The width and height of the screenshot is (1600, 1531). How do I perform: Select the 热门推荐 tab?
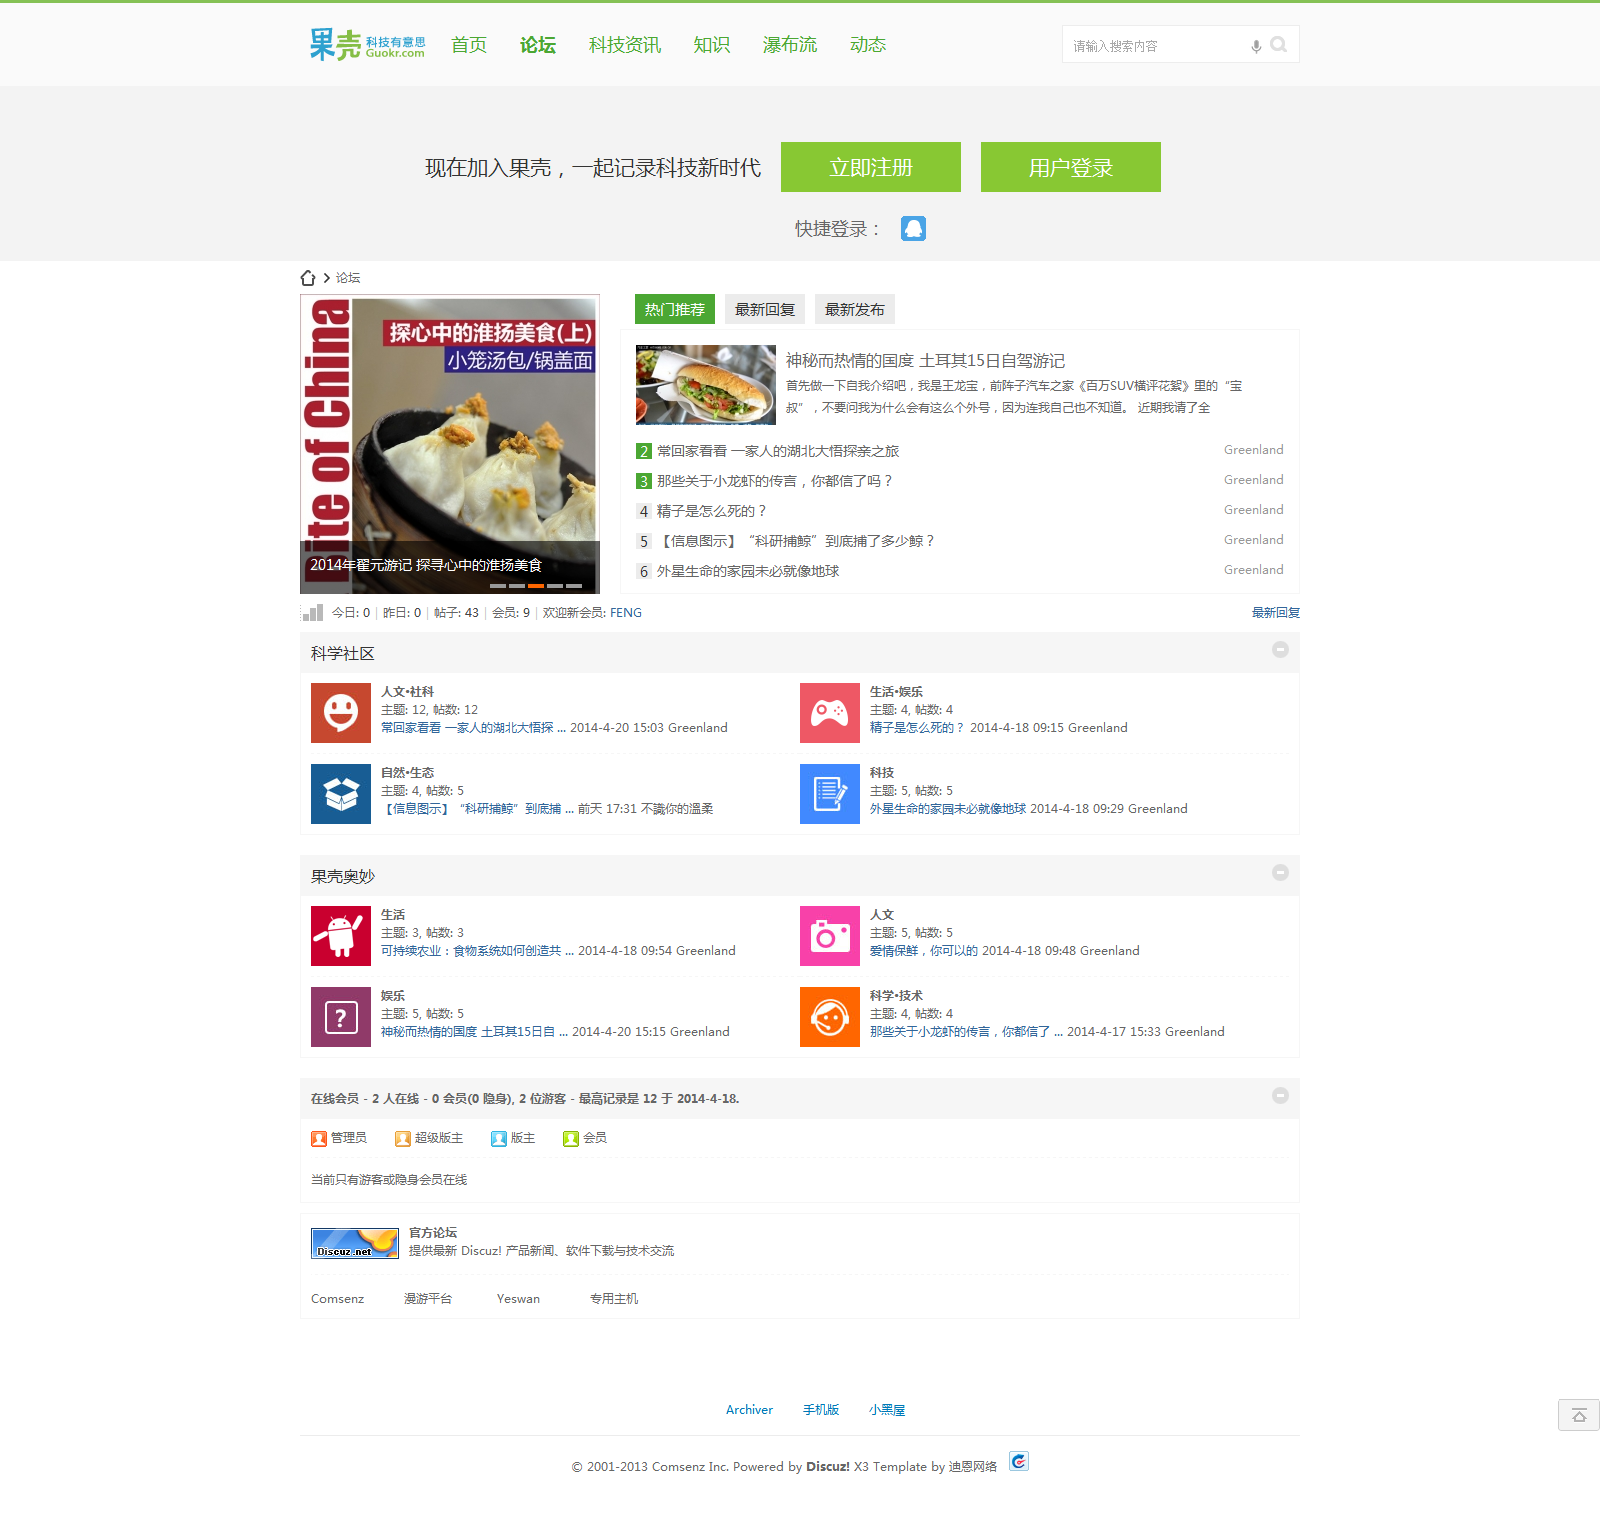pos(675,310)
